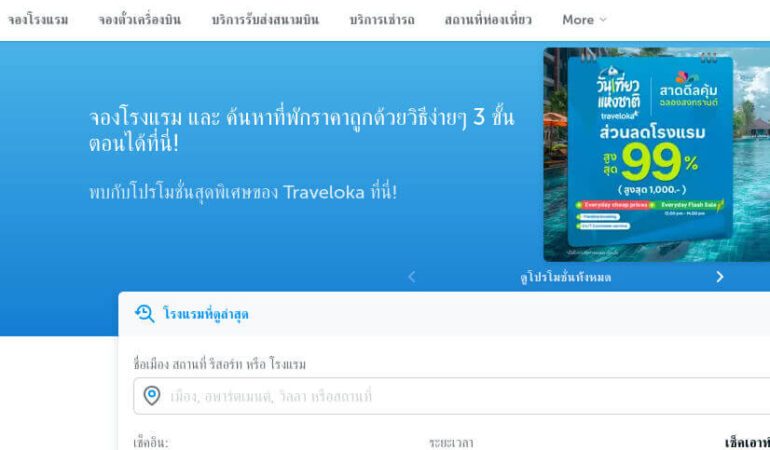Advance to the next promotion with the right arrow

point(719,277)
